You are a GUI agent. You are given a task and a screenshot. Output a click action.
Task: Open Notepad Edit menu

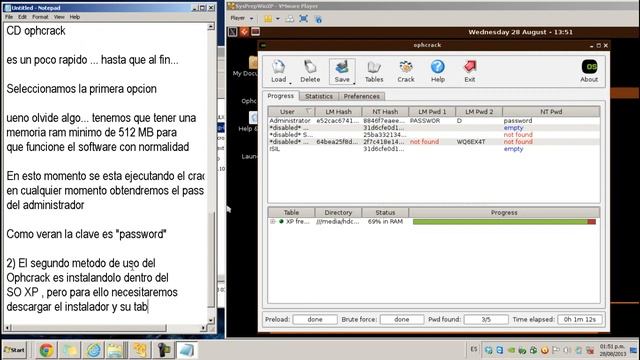click(x=22, y=17)
